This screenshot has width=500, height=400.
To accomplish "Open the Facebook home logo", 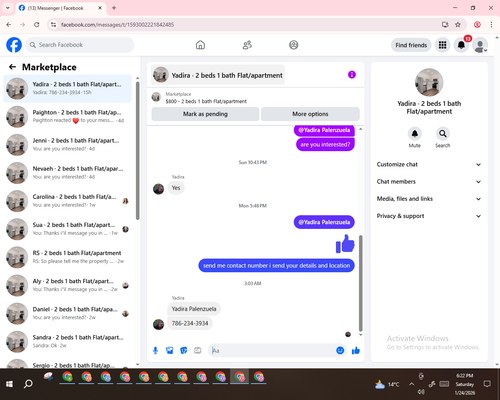I will (x=14, y=45).
